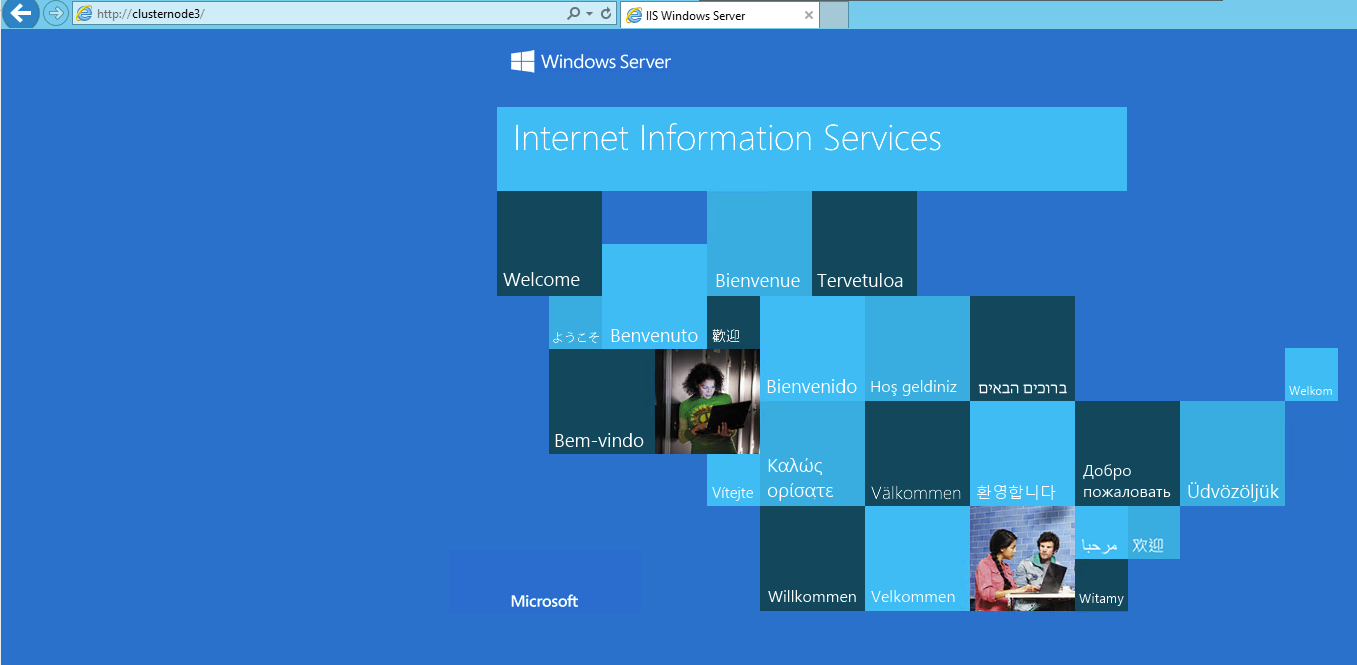This screenshot has width=1357, height=665.
Task: Click the Tervetuloa tile
Action: 864,243
